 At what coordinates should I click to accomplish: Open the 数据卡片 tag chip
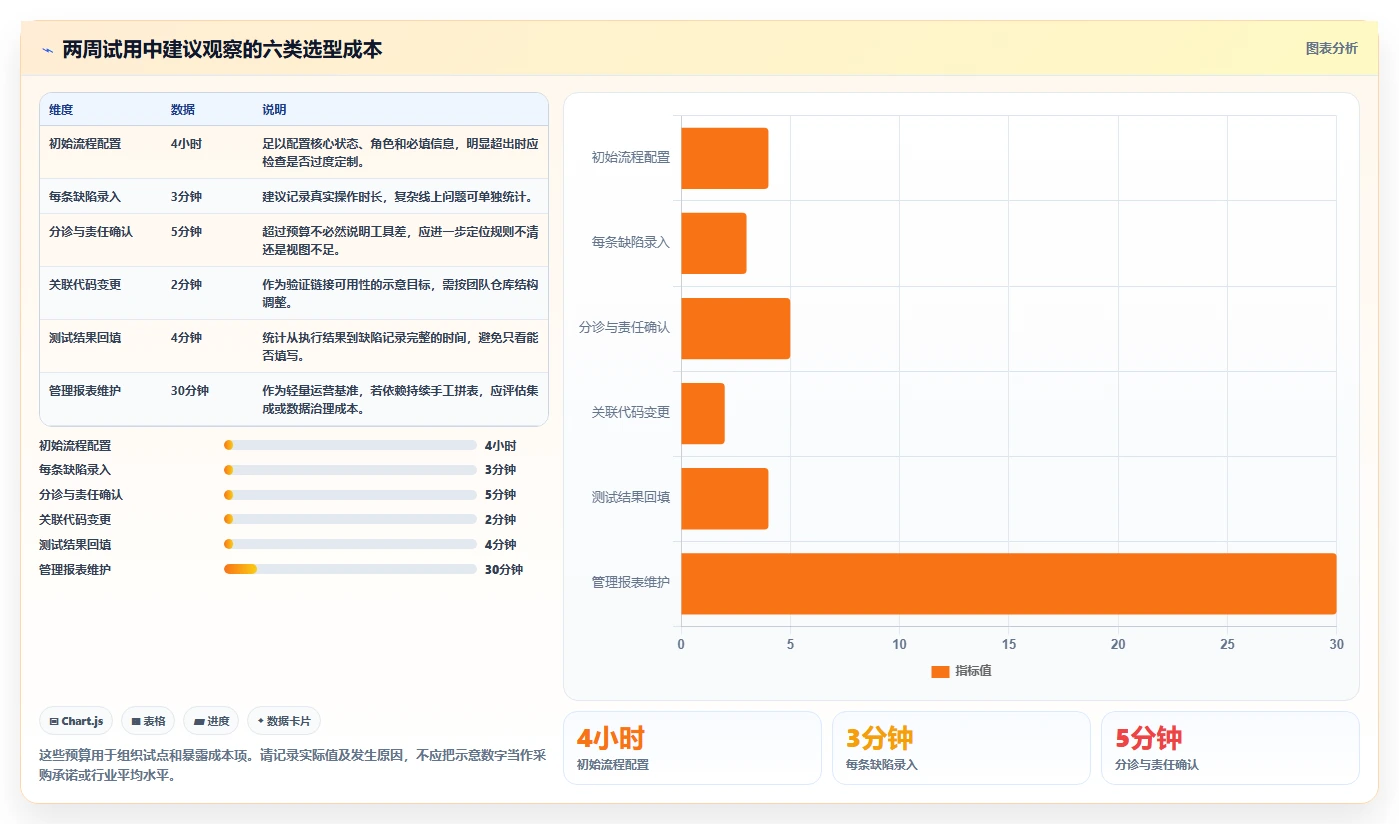click(284, 721)
